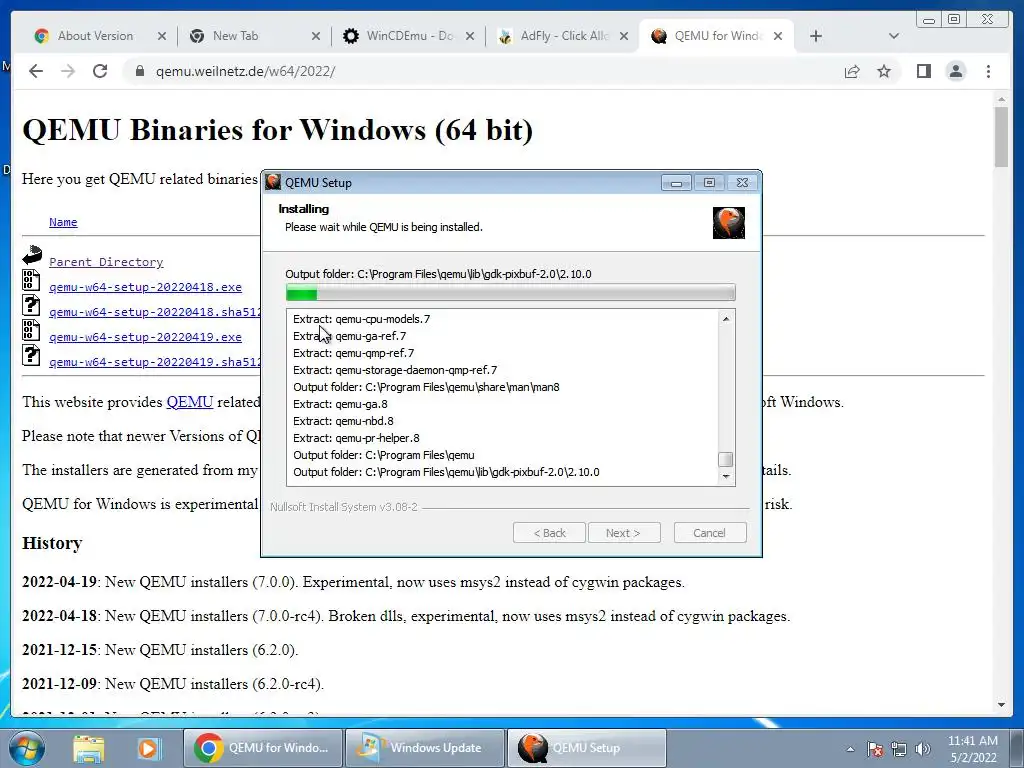Open the taskbar clock and date
Screen dimensions: 1024x768
click(x=972, y=749)
